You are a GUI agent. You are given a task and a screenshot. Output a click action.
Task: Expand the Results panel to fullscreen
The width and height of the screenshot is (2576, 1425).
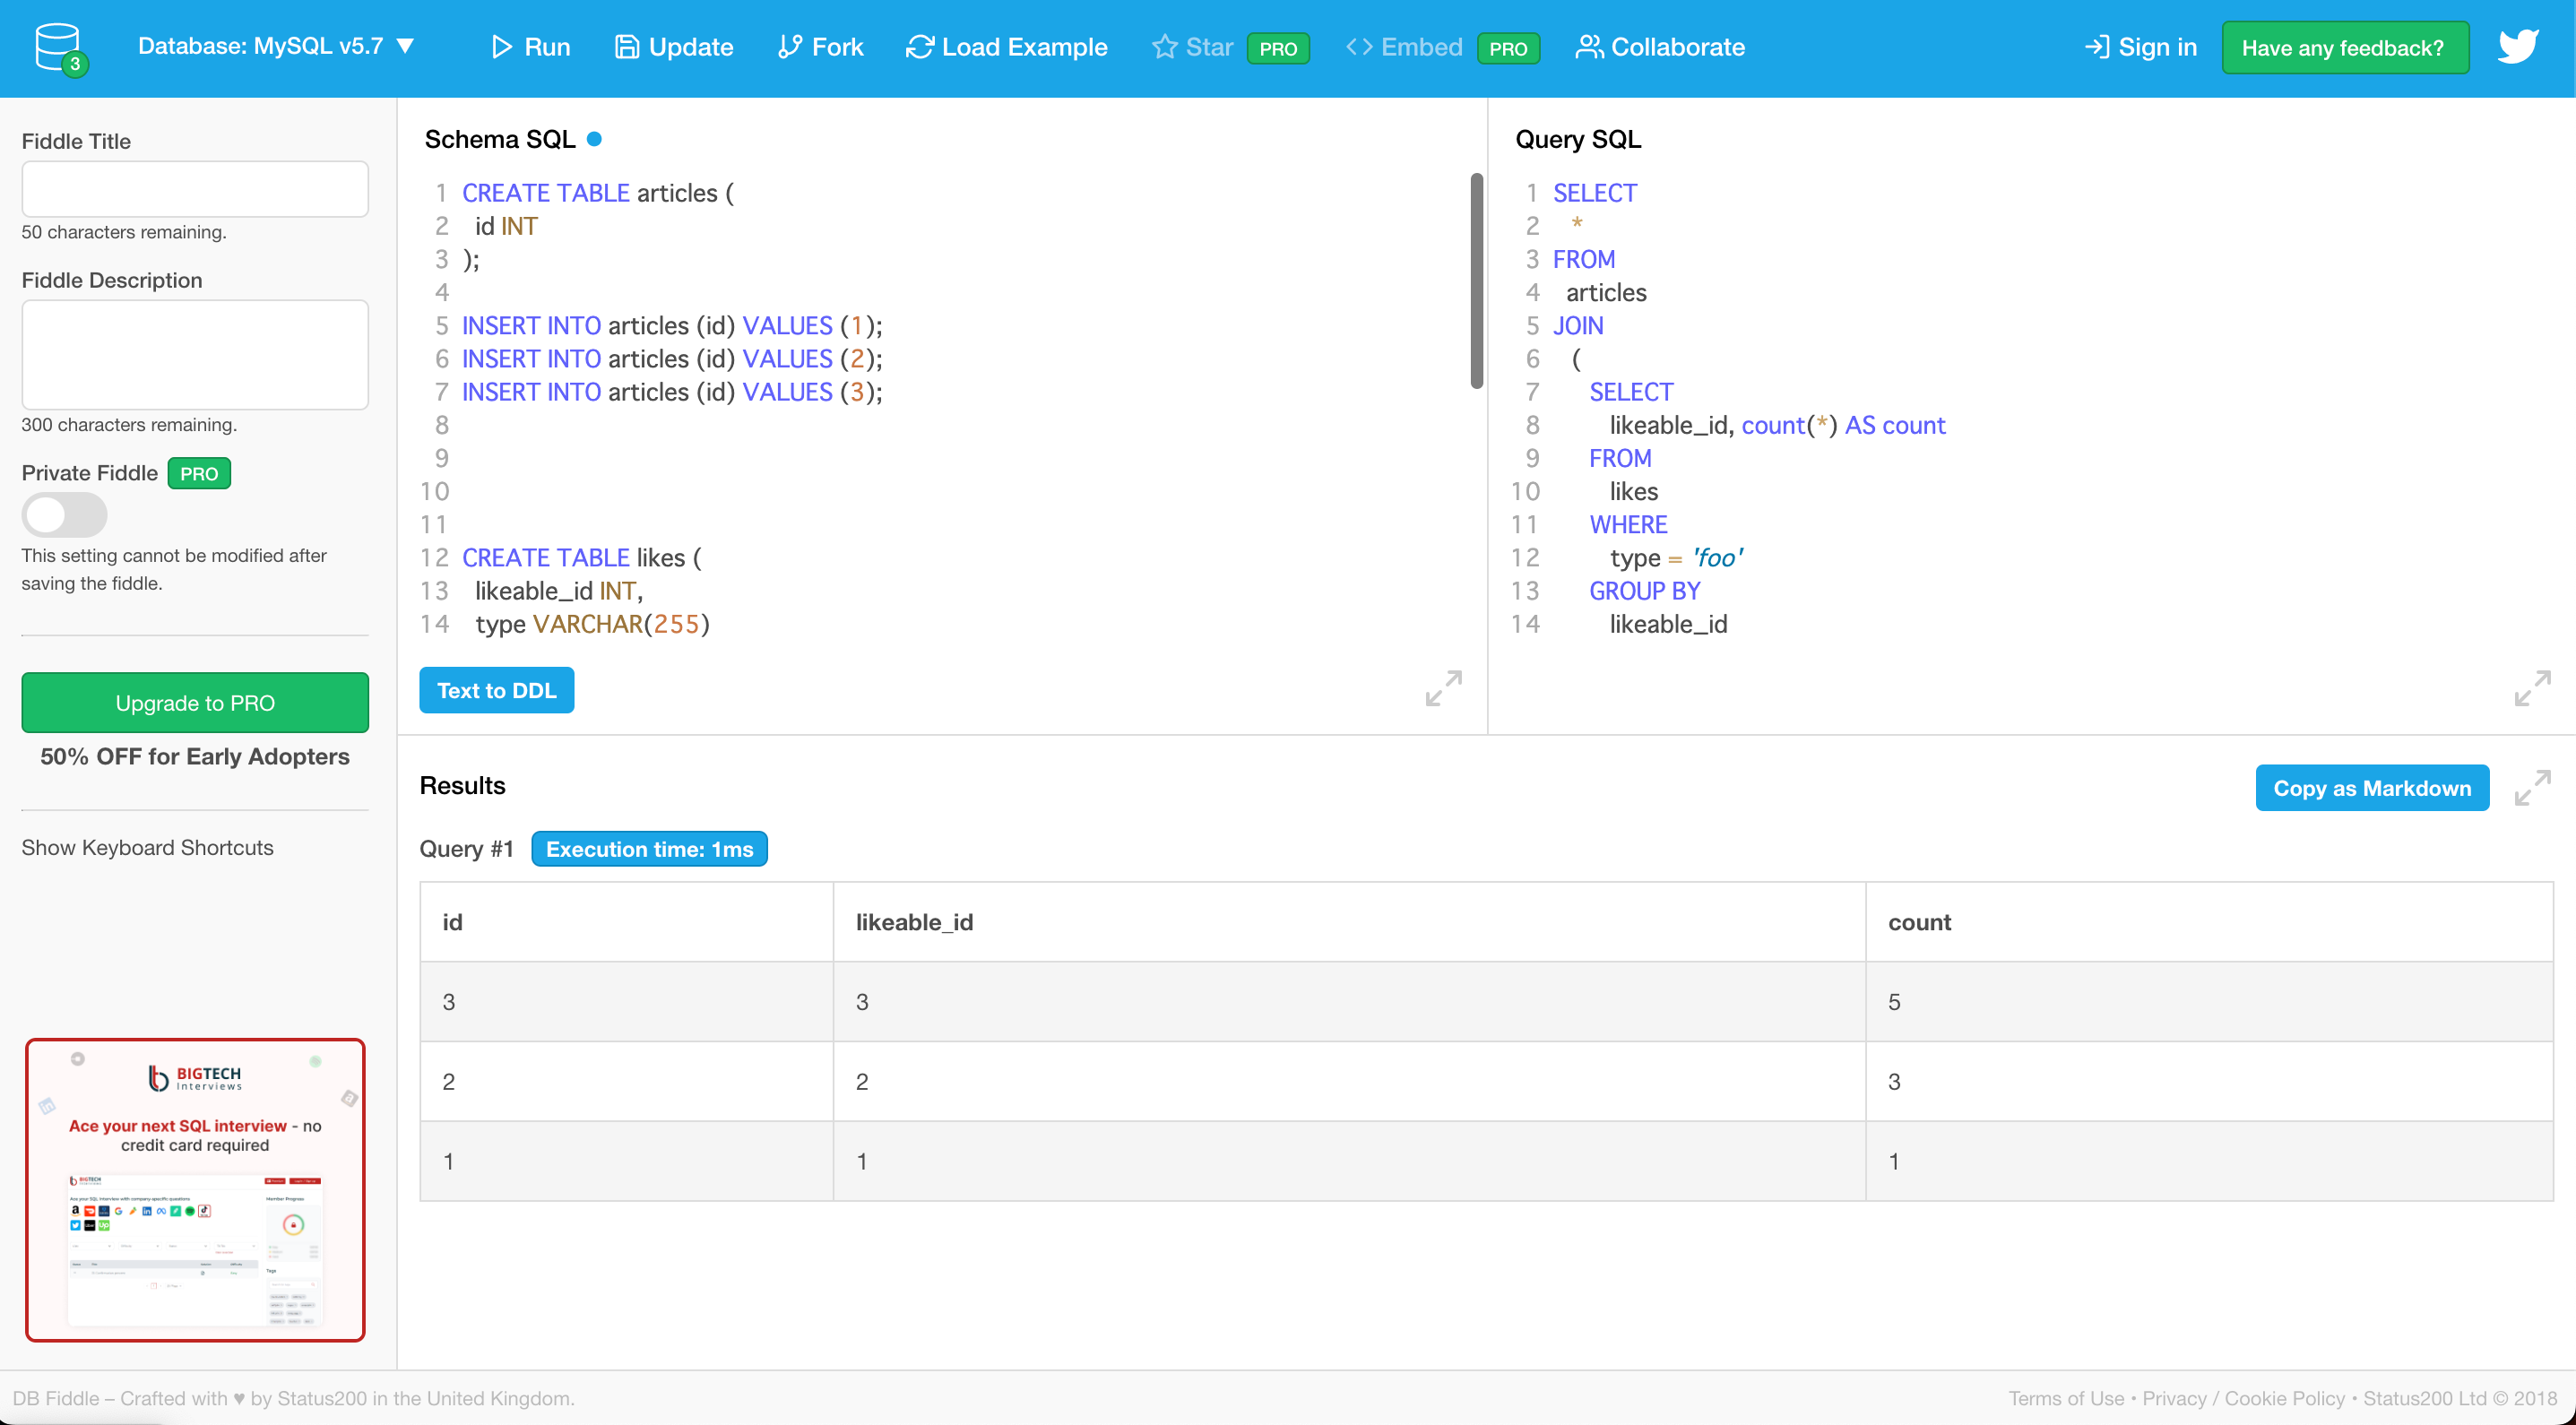(2532, 787)
